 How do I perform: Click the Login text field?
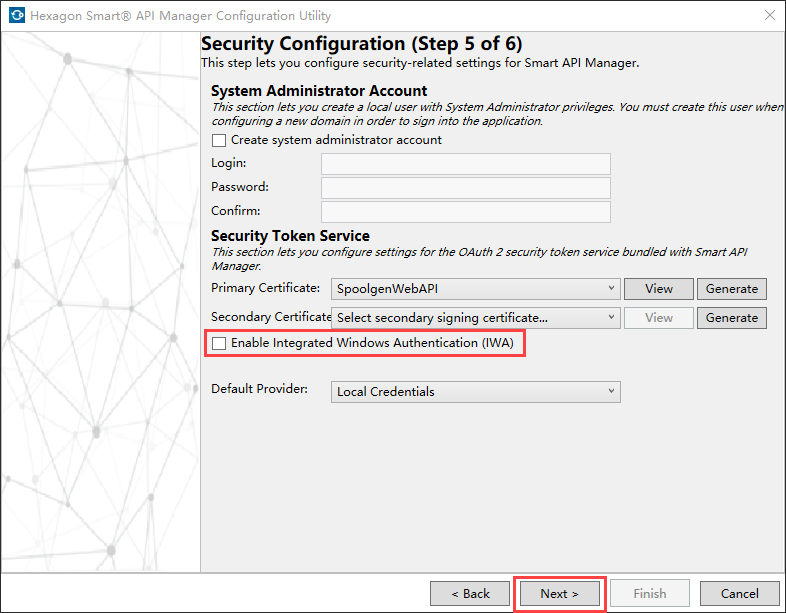[465, 164]
